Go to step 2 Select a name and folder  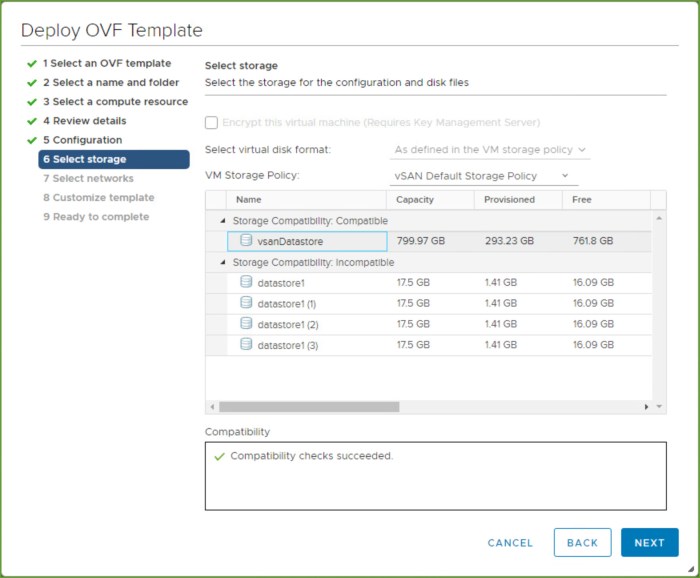pos(110,83)
